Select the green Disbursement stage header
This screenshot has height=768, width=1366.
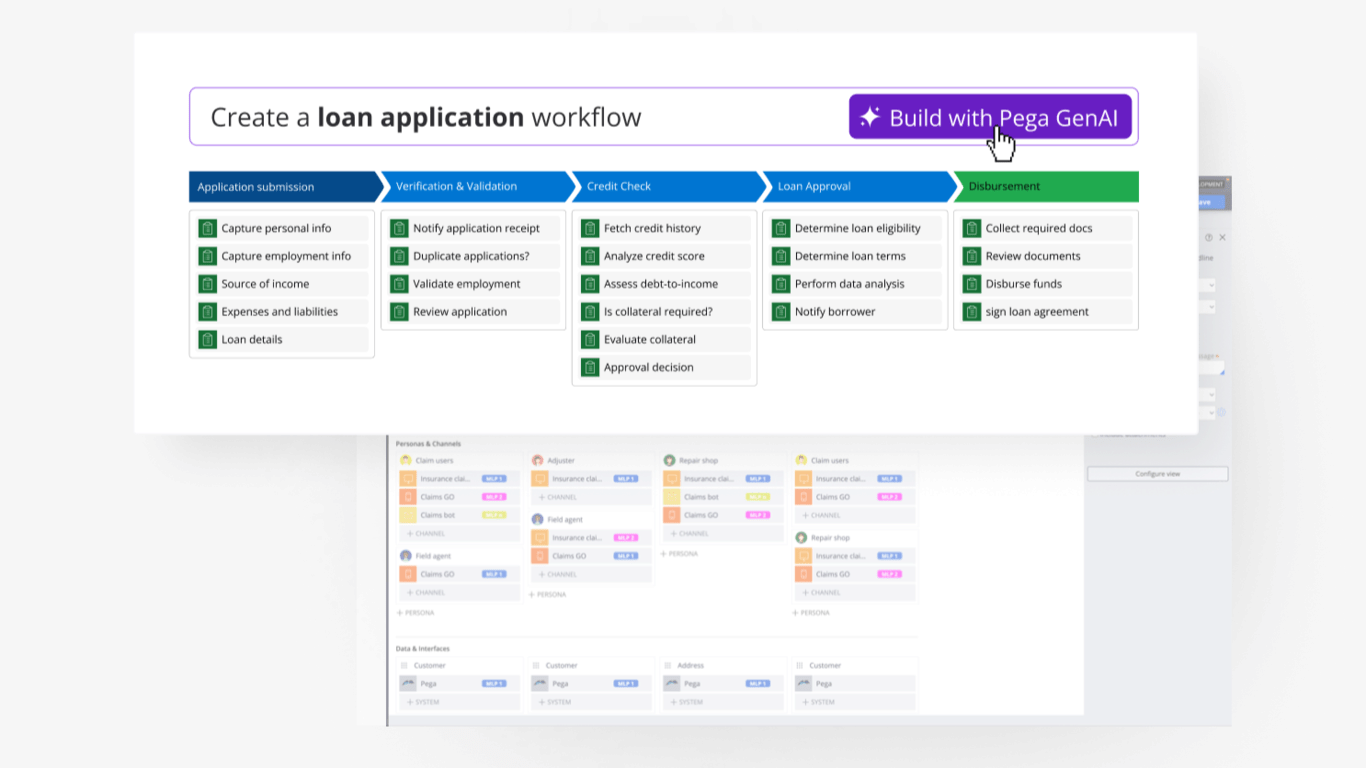[1045, 187]
